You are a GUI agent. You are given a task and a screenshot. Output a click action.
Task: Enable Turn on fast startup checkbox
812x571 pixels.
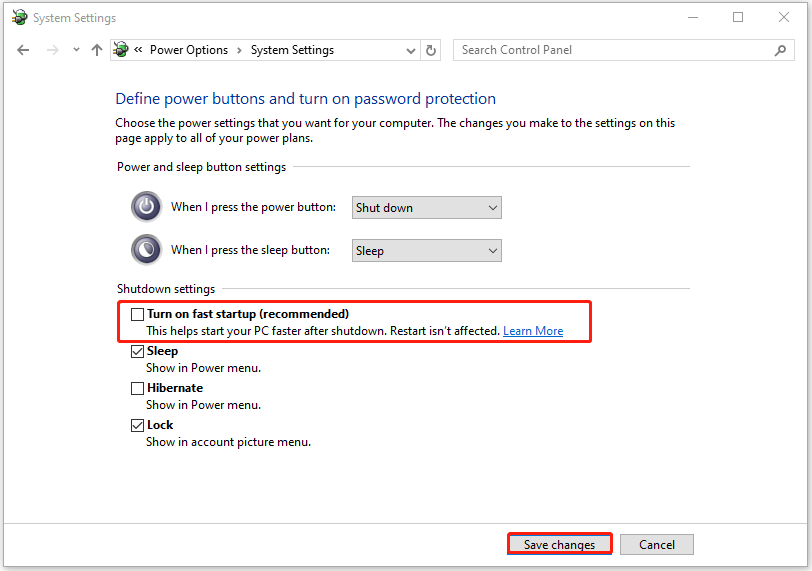138,314
